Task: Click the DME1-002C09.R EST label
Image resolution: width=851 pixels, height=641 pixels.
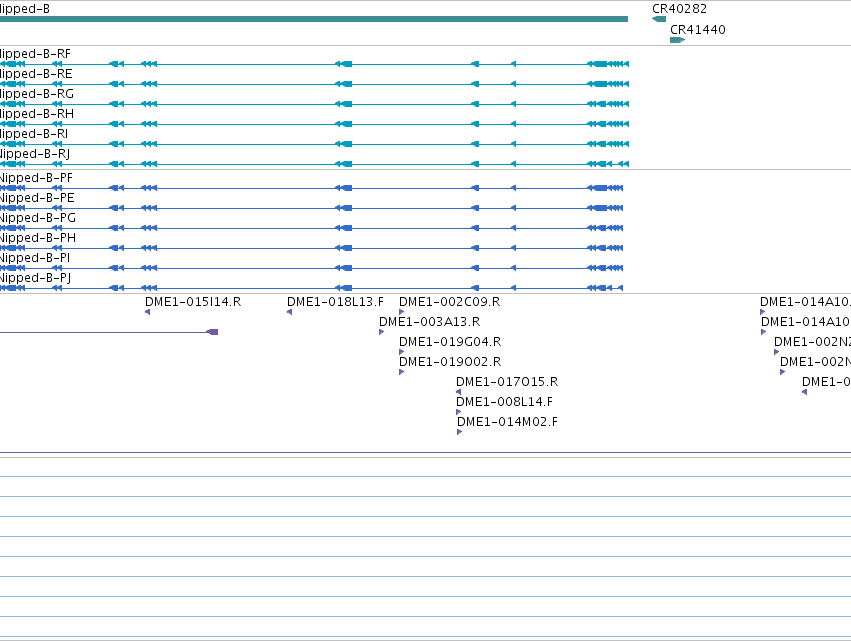Action: click(x=449, y=302)
